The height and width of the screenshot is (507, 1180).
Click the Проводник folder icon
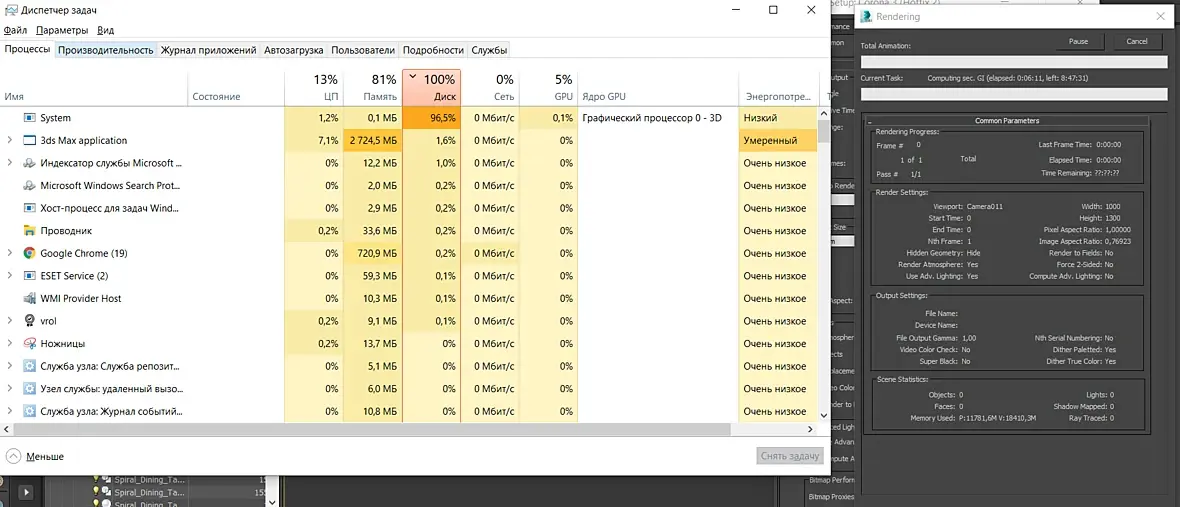point(30,231)
